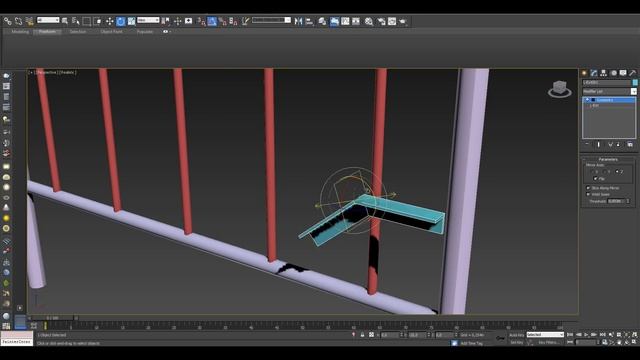The width and height of the screenshot is (640, 360).
Task: Collapse the Parameters rollout
Action: click(608, 159)
